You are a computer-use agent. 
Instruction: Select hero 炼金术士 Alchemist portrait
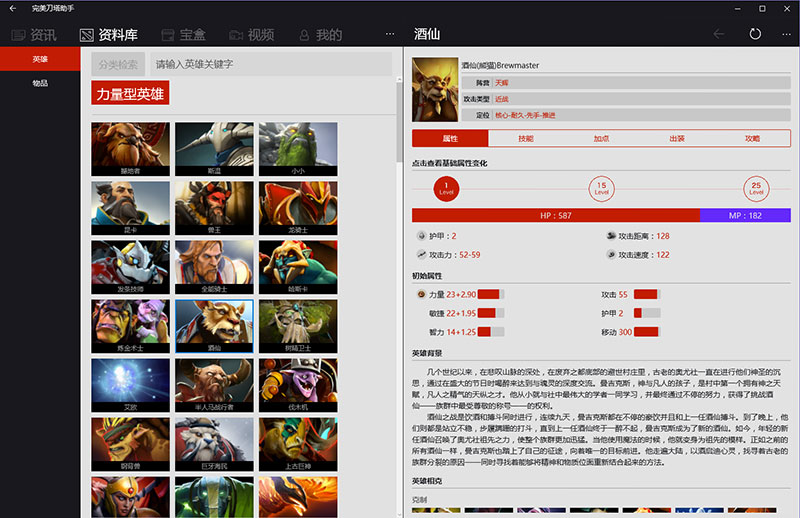pyautogui.click(x=131, y=327)
